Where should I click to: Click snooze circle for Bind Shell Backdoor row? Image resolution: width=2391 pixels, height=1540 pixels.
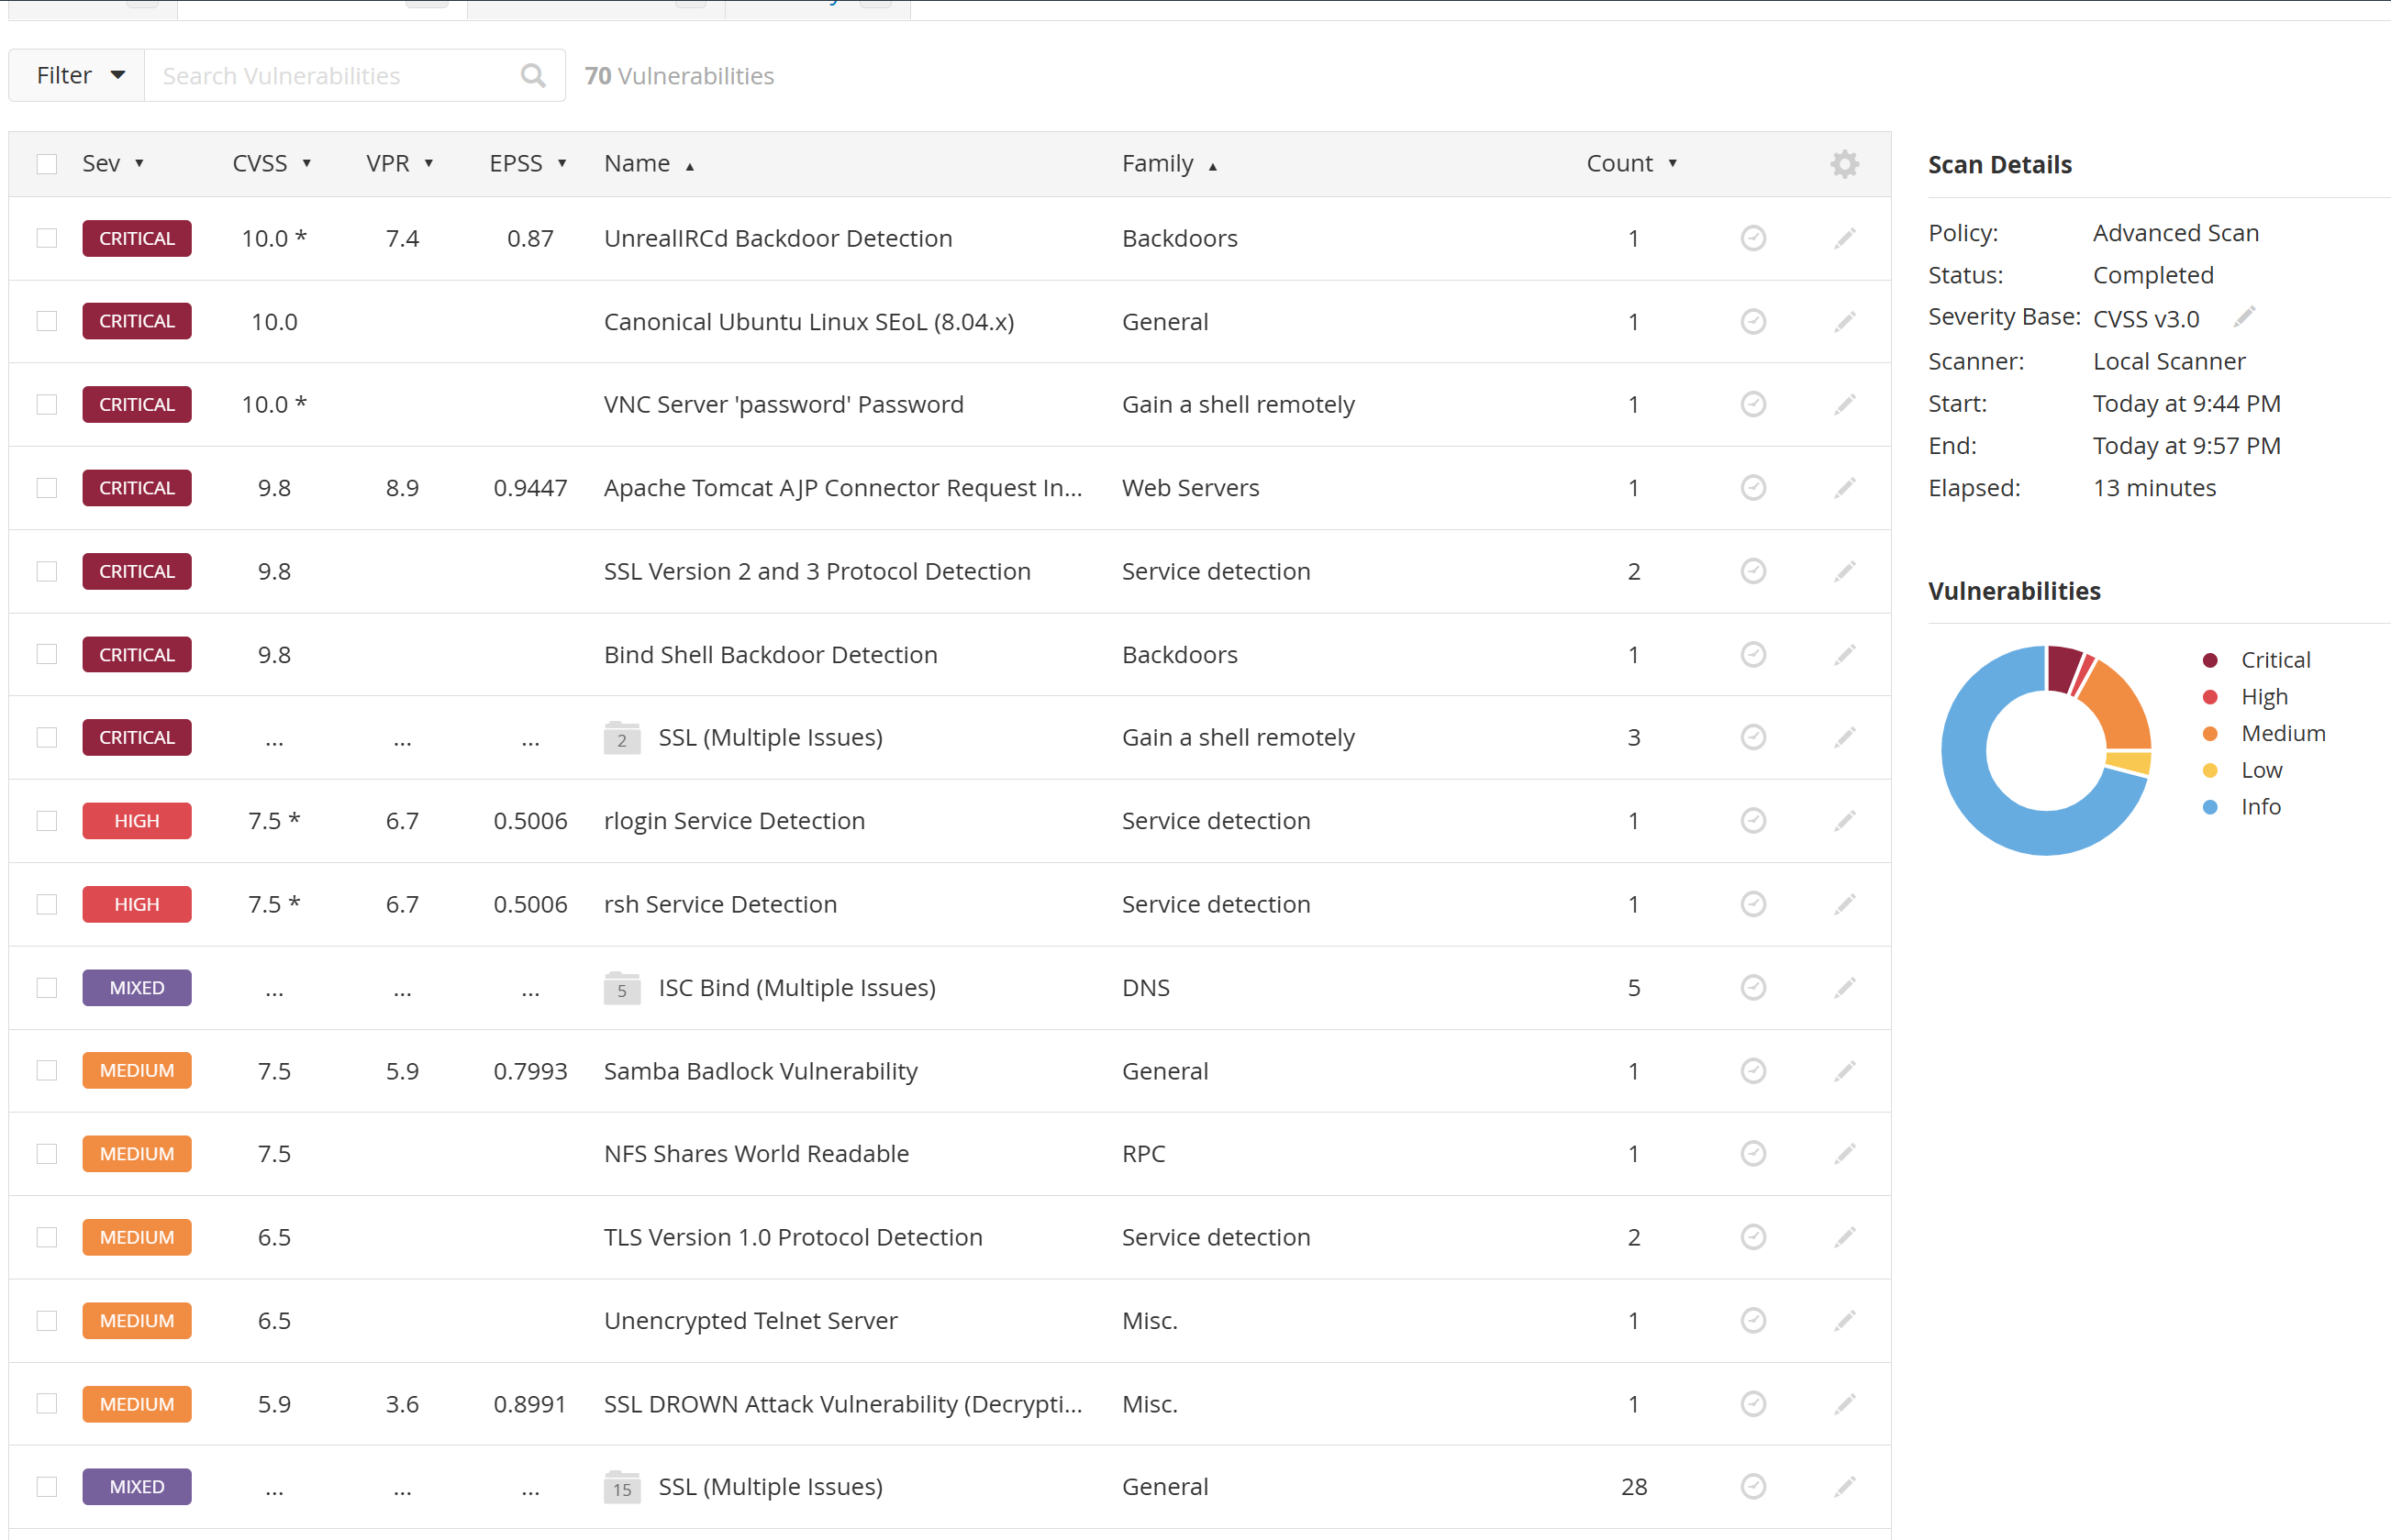(1752, 654)
